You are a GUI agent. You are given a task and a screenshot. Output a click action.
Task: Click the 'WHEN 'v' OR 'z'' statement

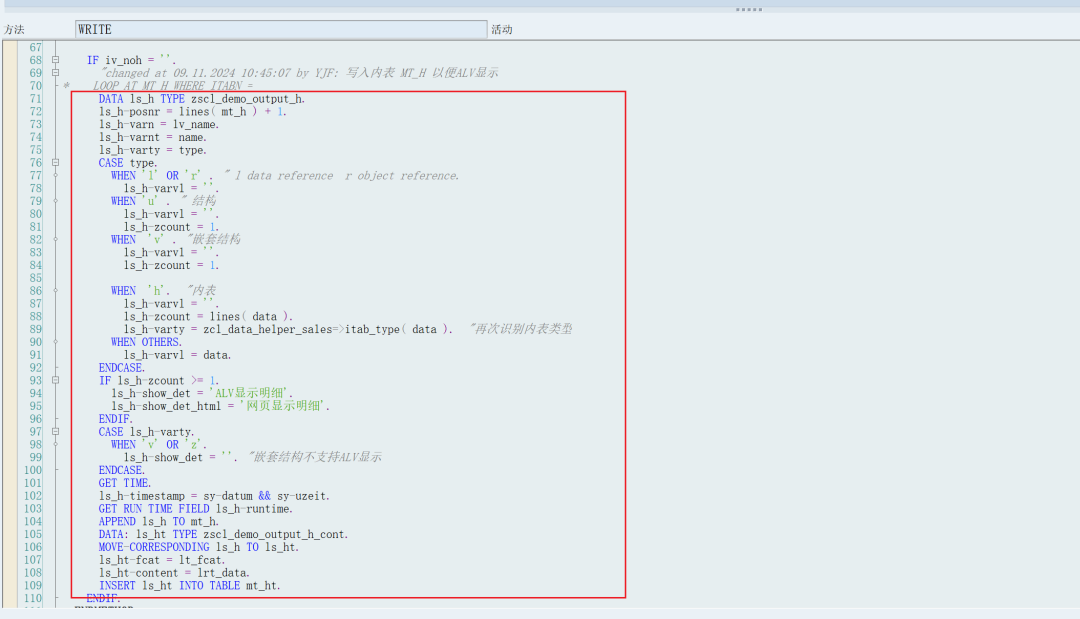coord(158,445)
